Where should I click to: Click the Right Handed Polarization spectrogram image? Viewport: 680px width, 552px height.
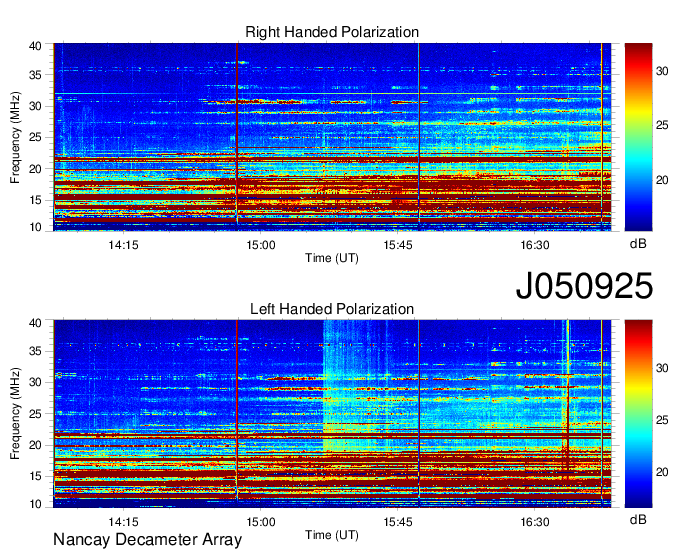332,137
